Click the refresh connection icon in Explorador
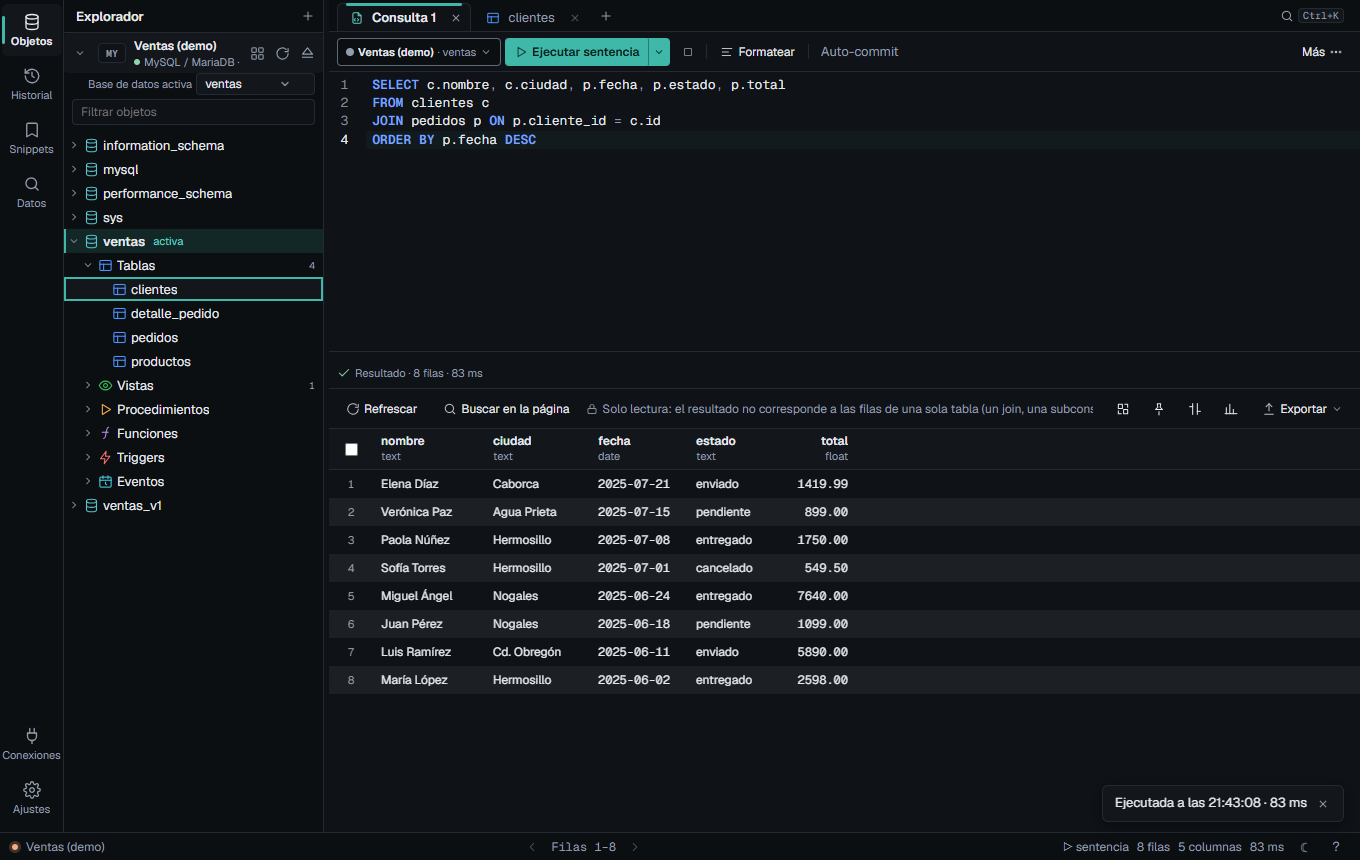 click(x=282, y=53)
